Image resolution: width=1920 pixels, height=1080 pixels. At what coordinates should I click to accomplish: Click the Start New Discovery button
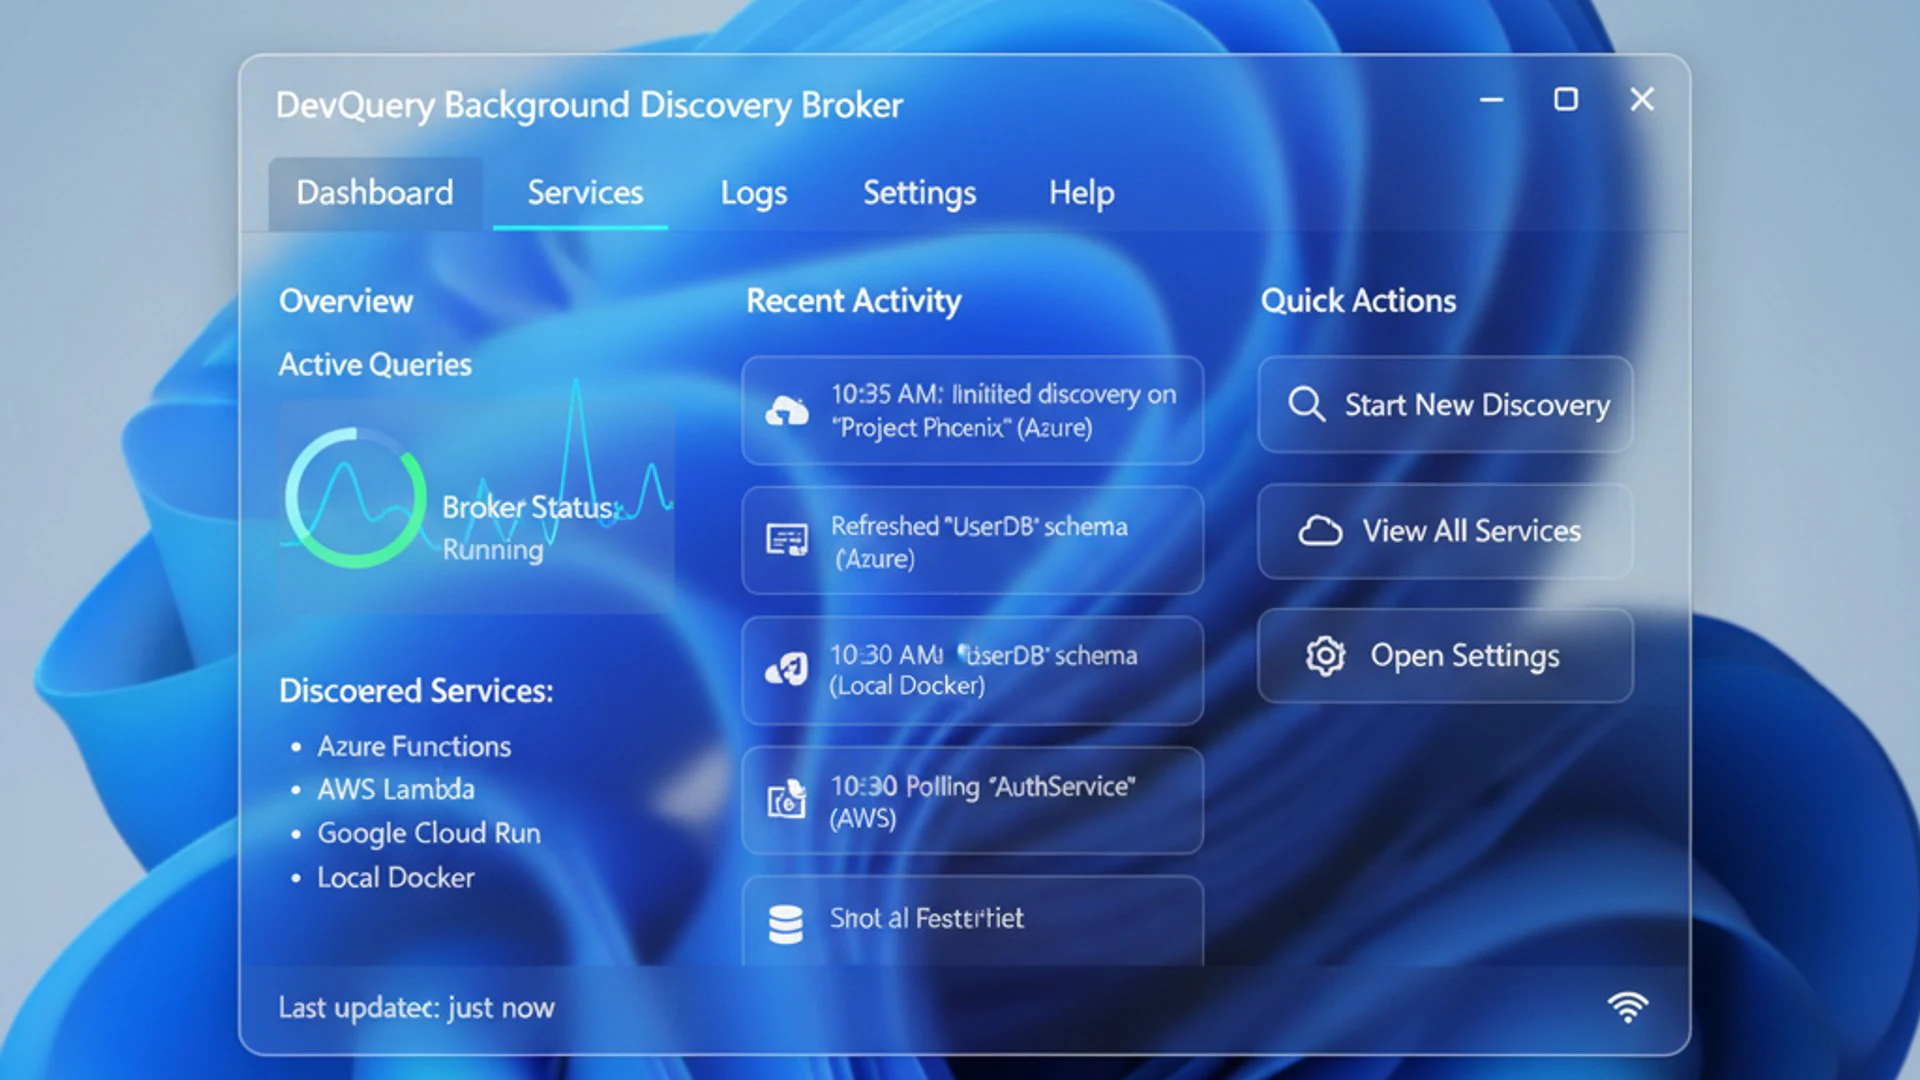pyautogui.click(x=1445, y=405)
